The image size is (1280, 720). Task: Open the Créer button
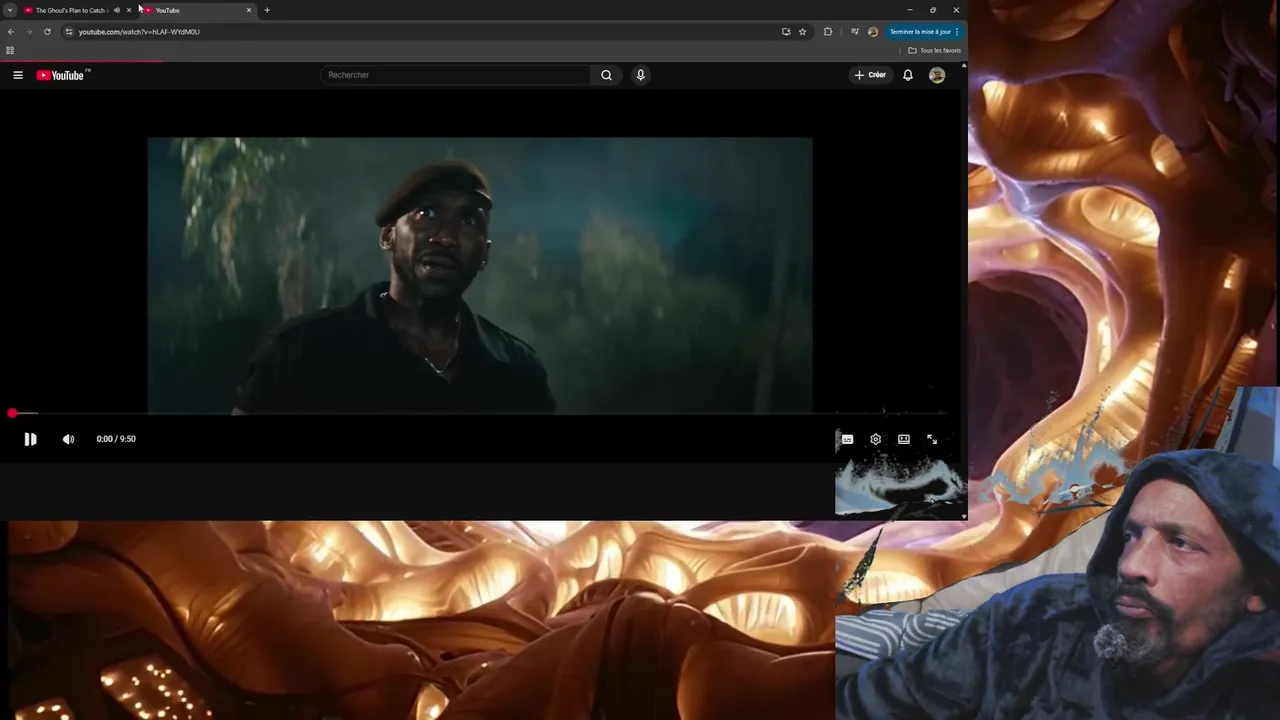click(870, 75)
